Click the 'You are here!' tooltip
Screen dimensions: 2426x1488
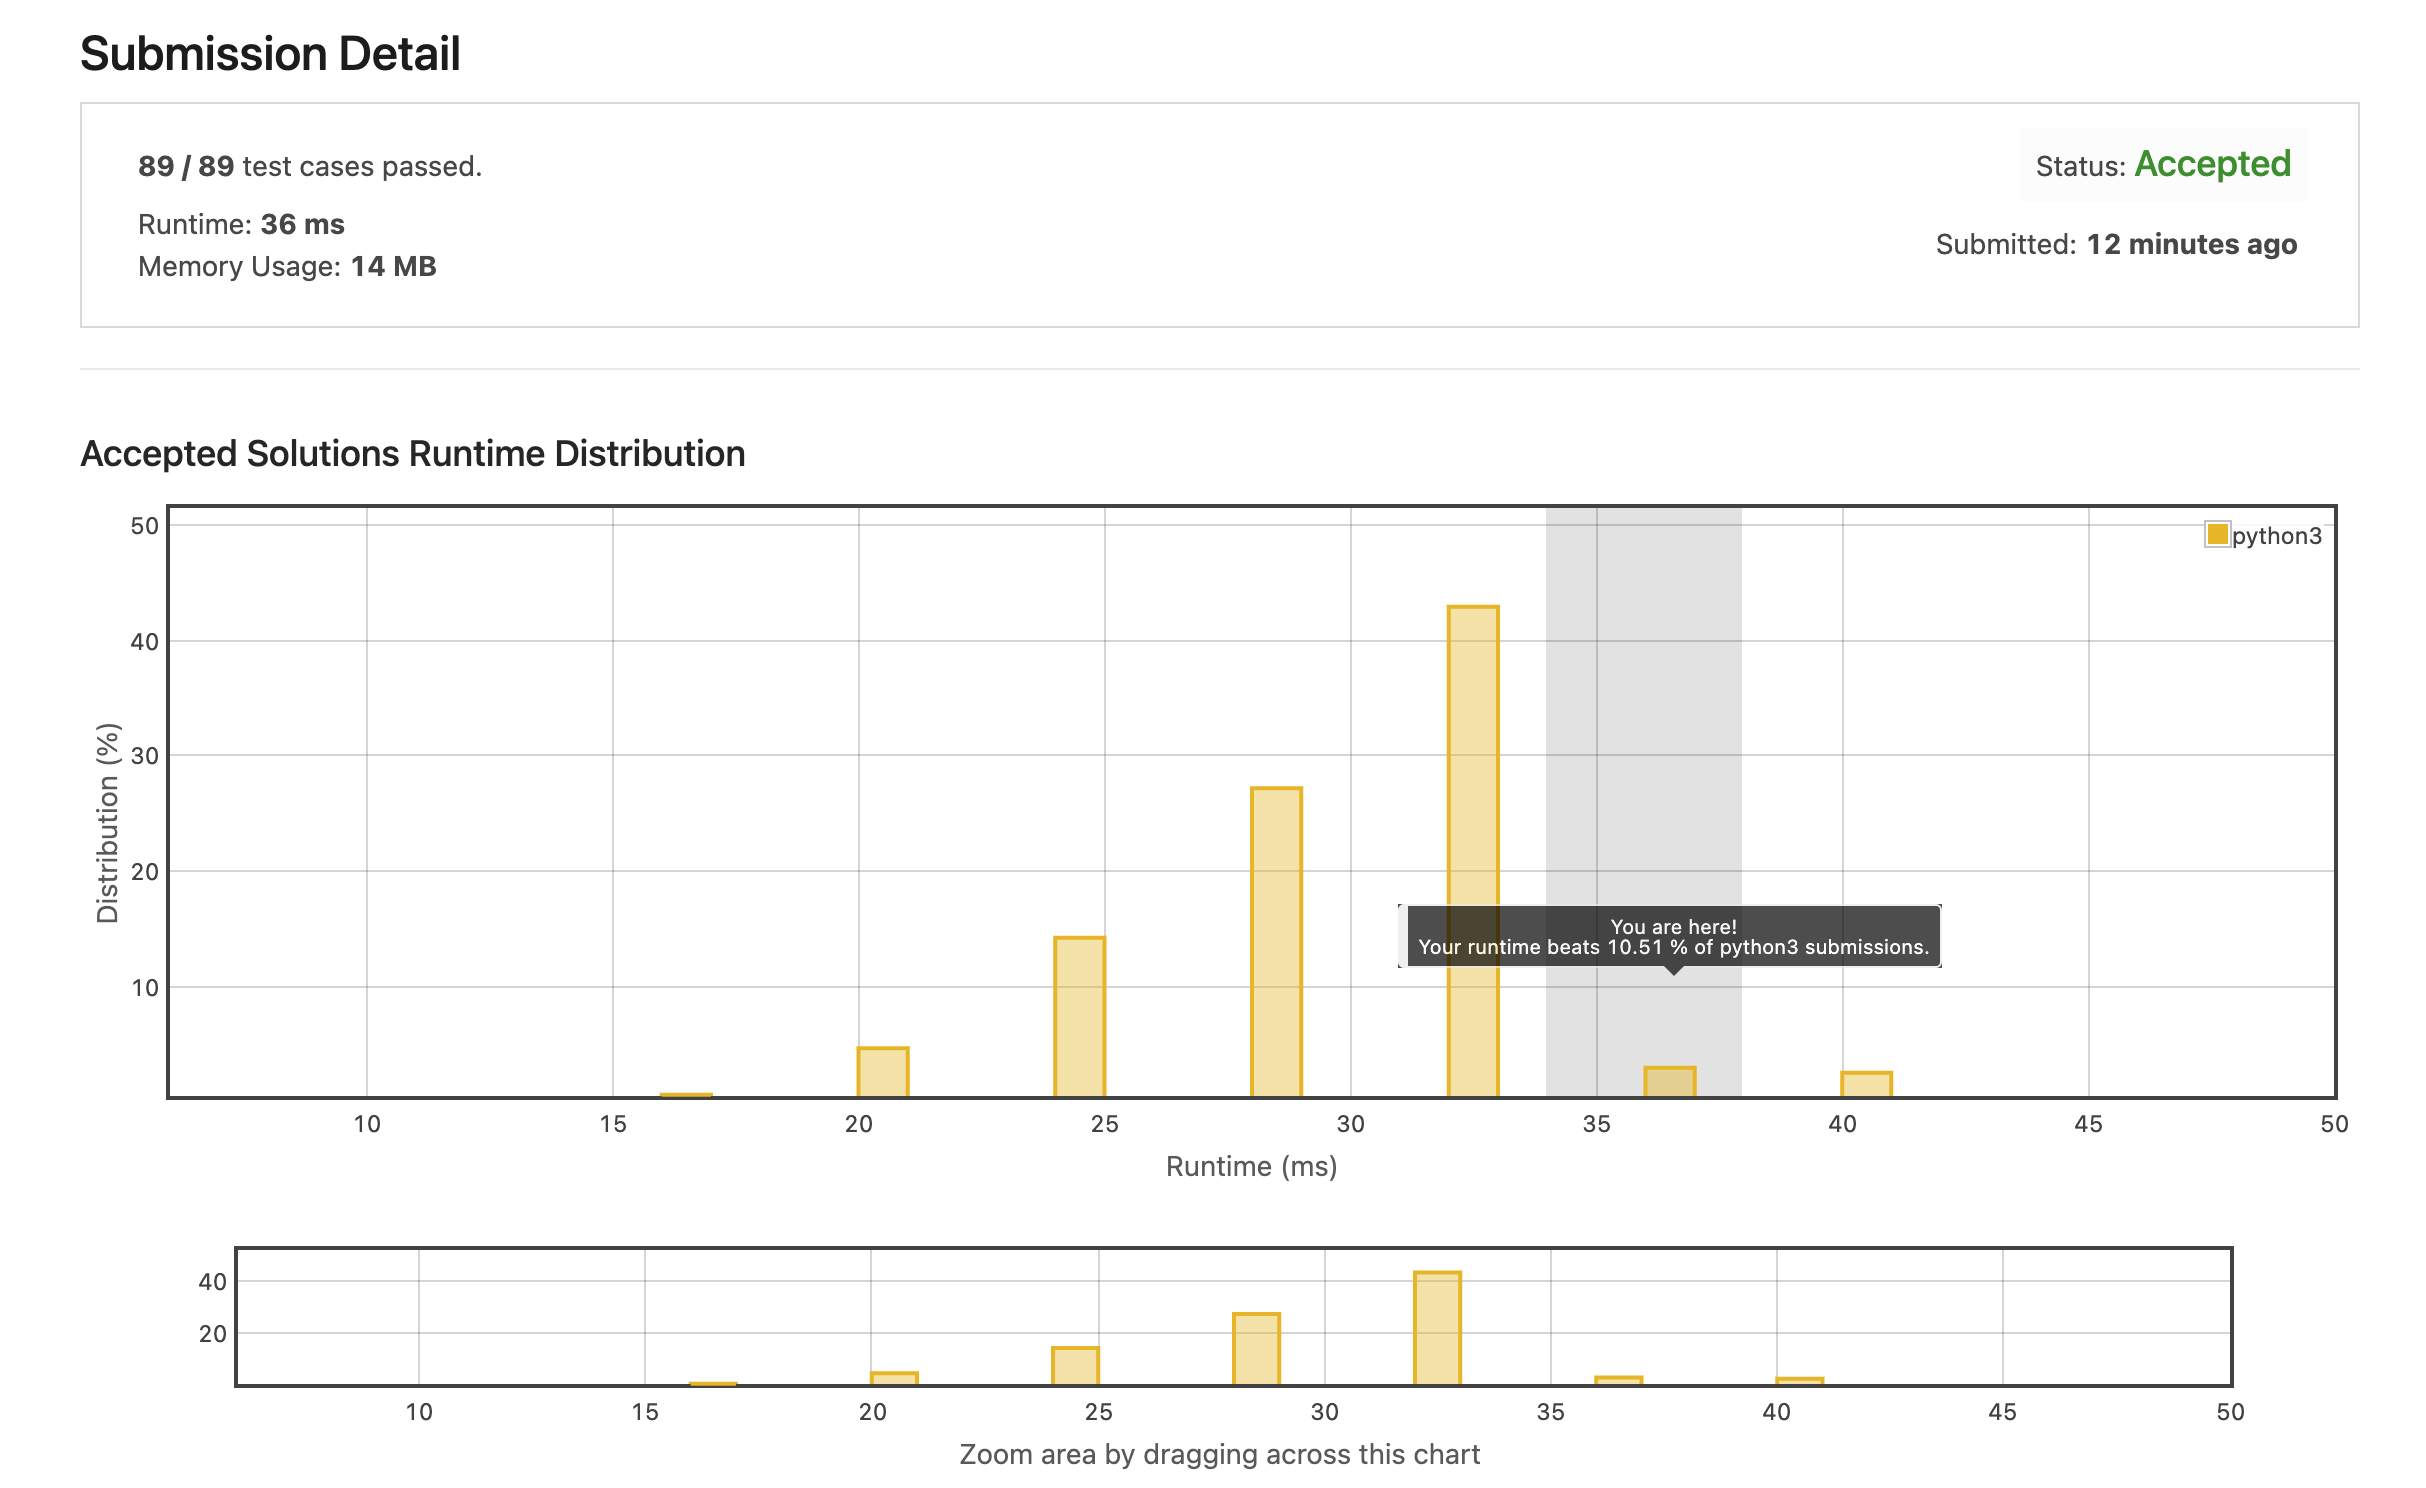point(1672,937)
